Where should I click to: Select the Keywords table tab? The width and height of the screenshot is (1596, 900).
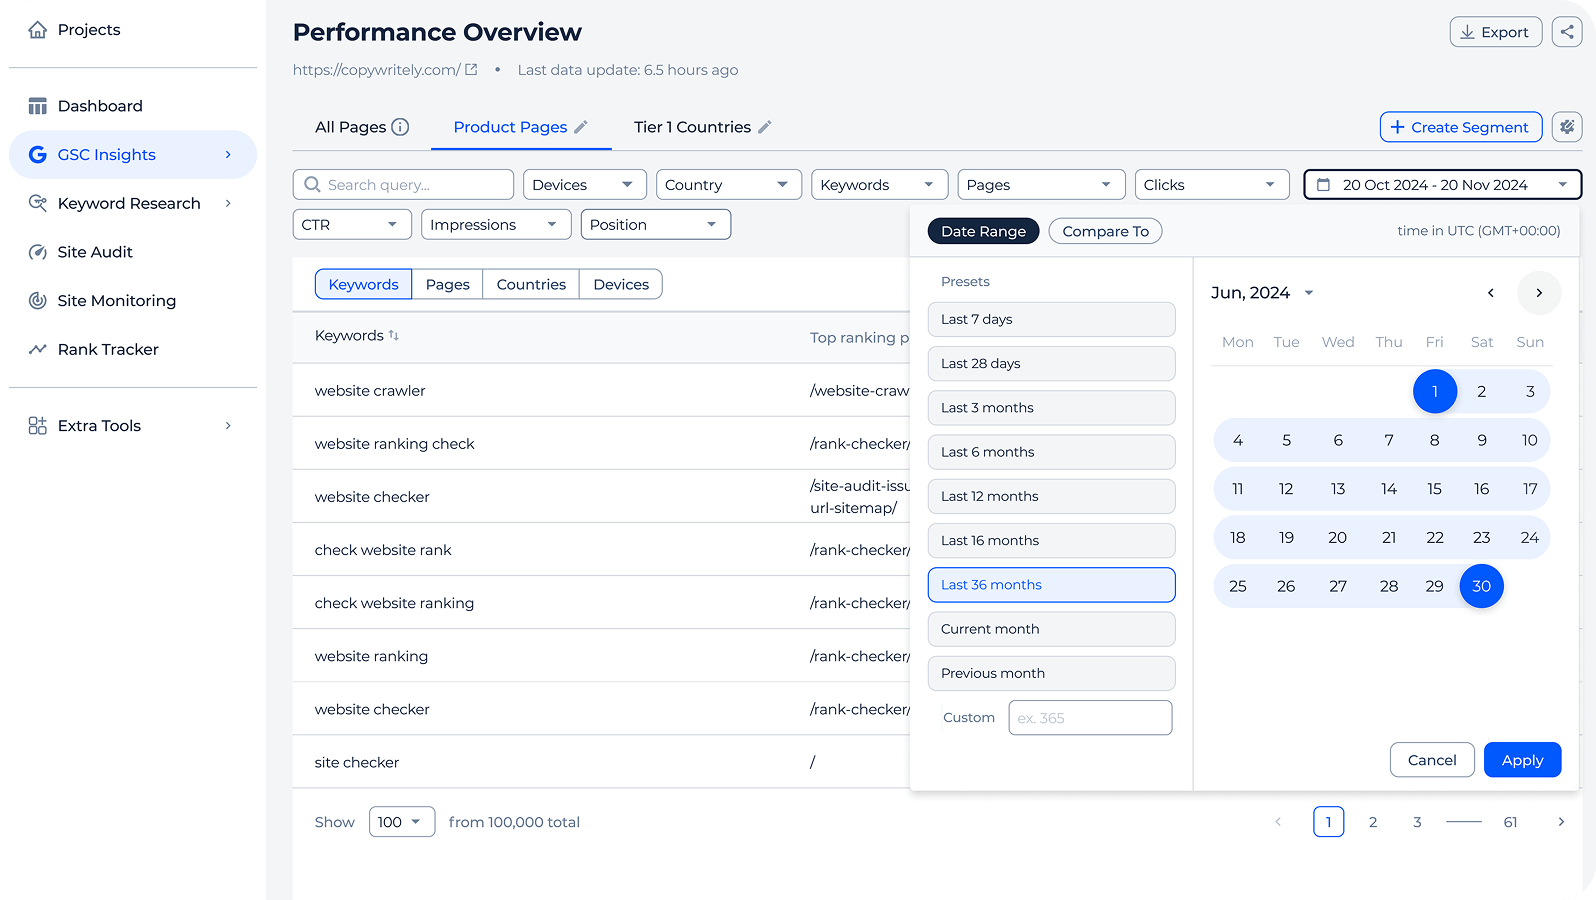[363, 285]
